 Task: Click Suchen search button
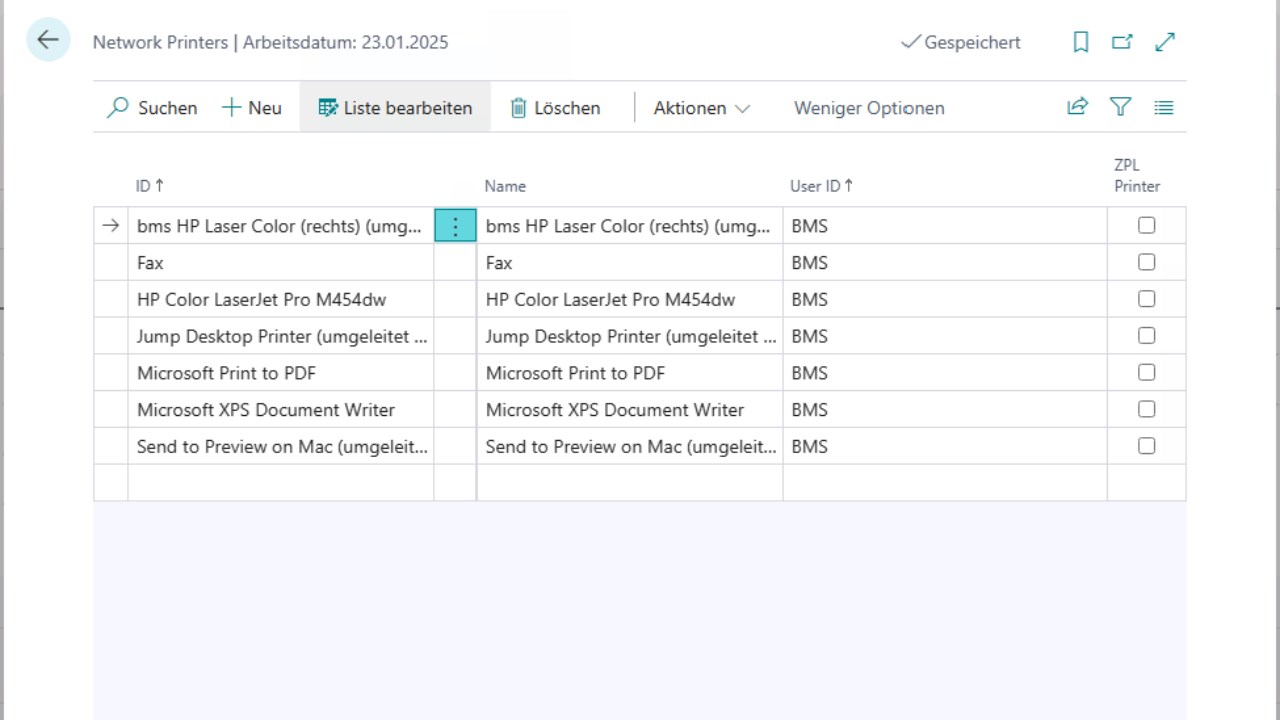point(152,108)
